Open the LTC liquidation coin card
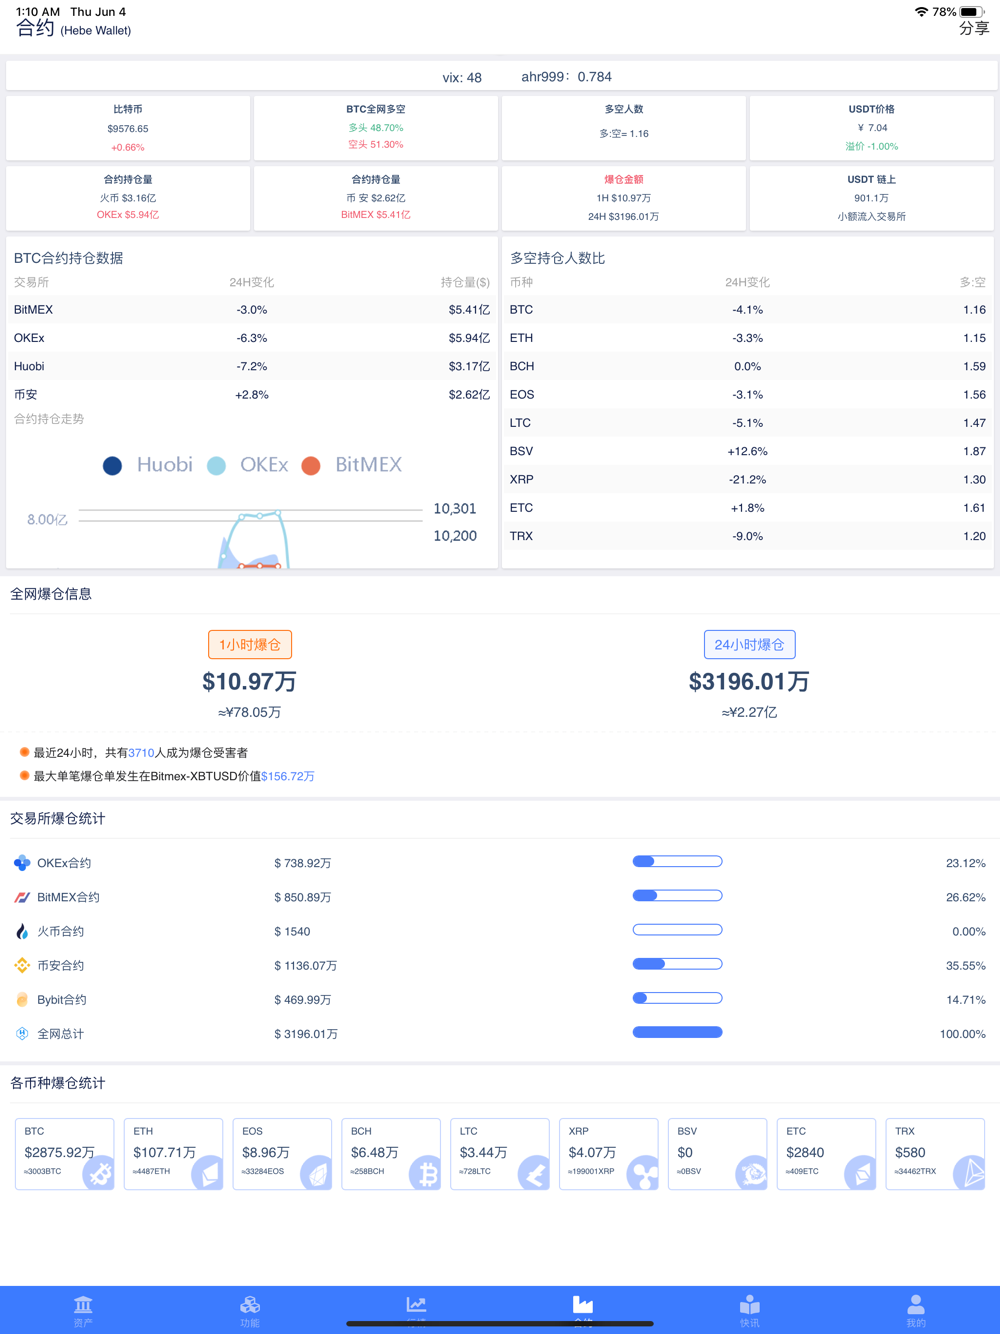Screen dimensions: 1000x1334 point(500,1154)
